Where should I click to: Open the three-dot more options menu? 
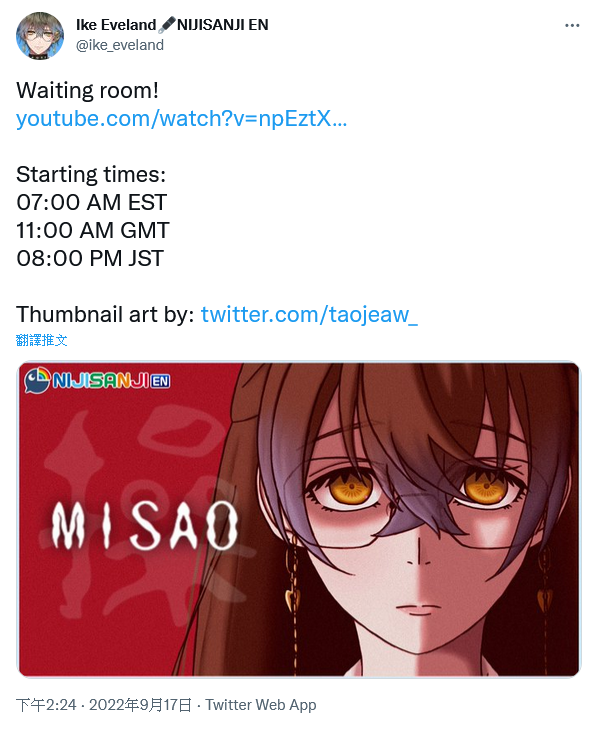point(572,26)
